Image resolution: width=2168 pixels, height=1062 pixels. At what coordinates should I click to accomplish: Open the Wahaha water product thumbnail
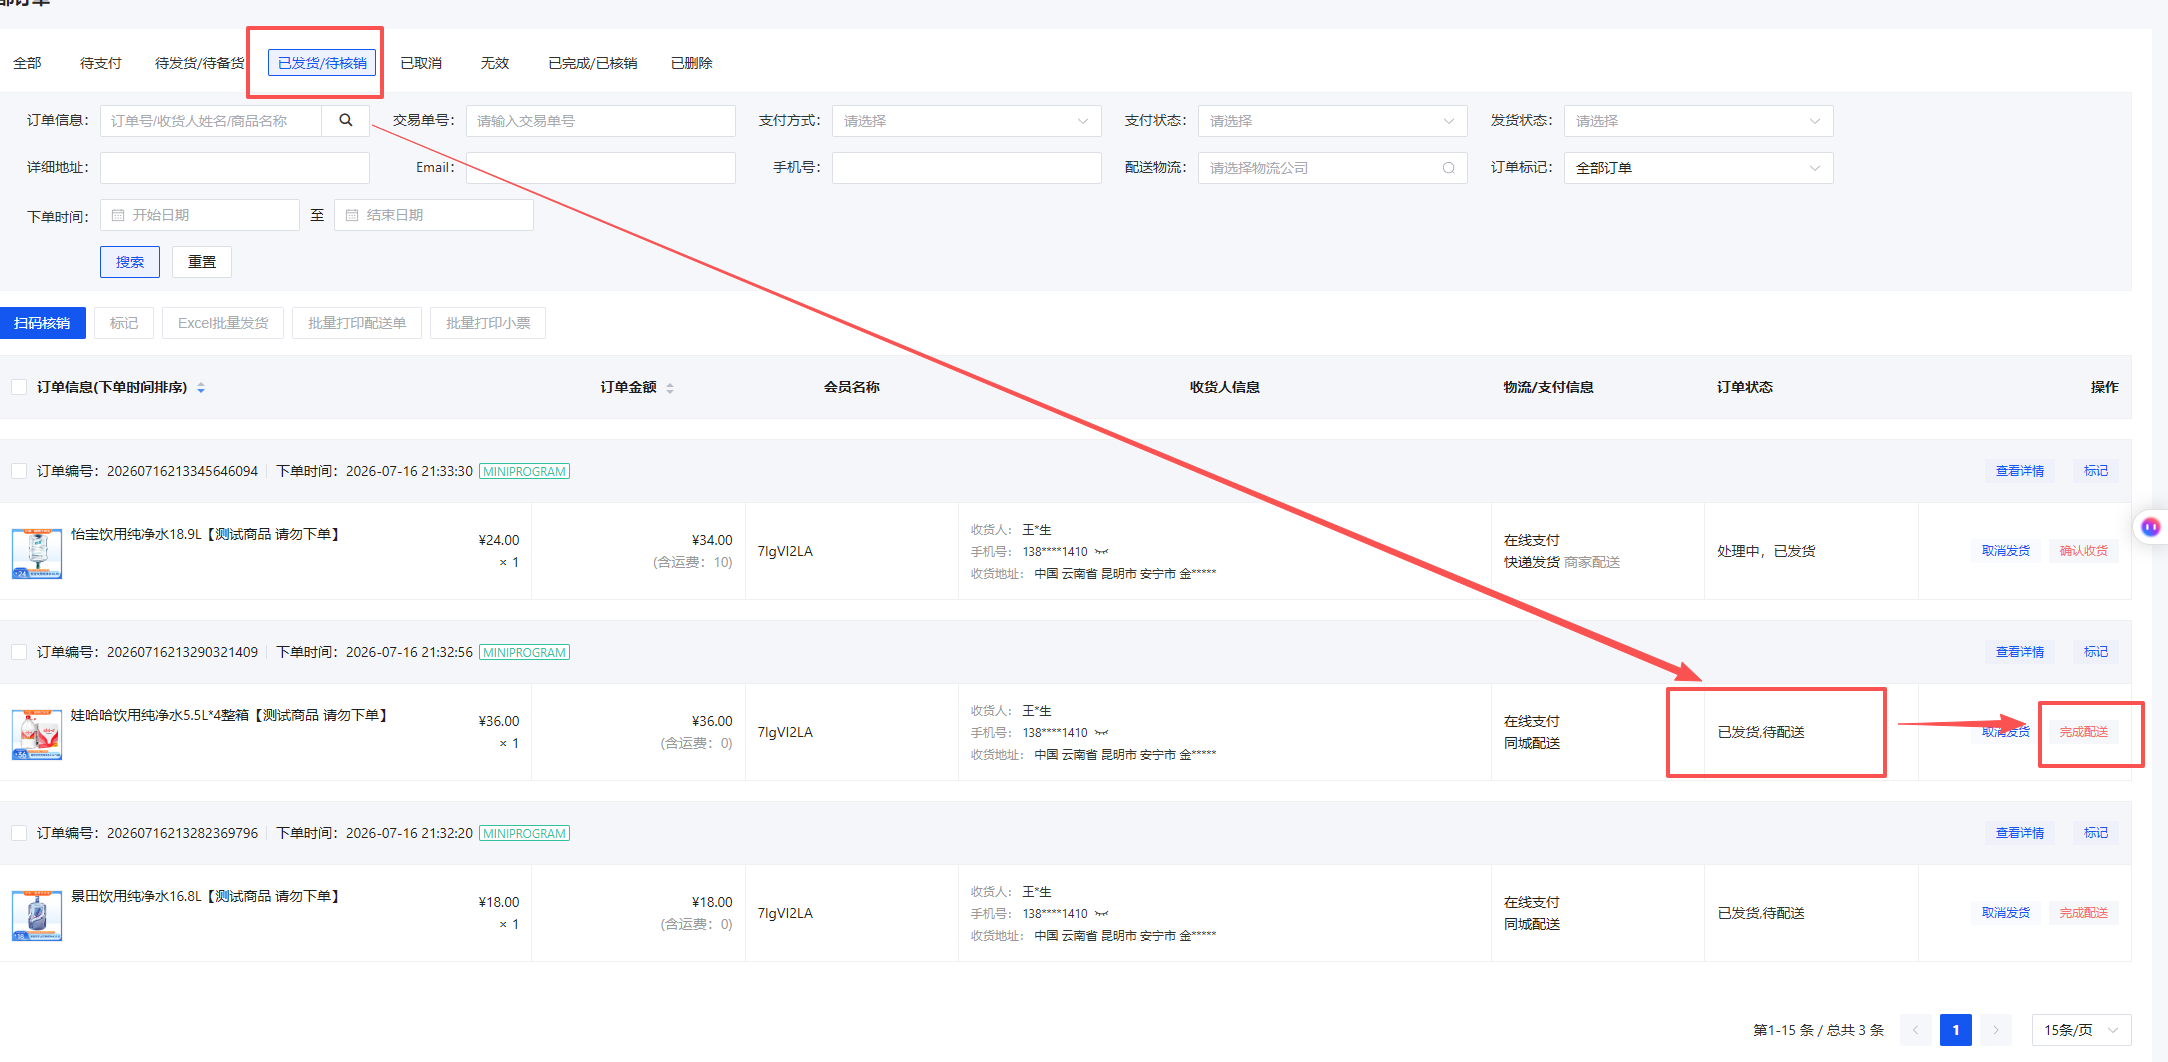37,735
